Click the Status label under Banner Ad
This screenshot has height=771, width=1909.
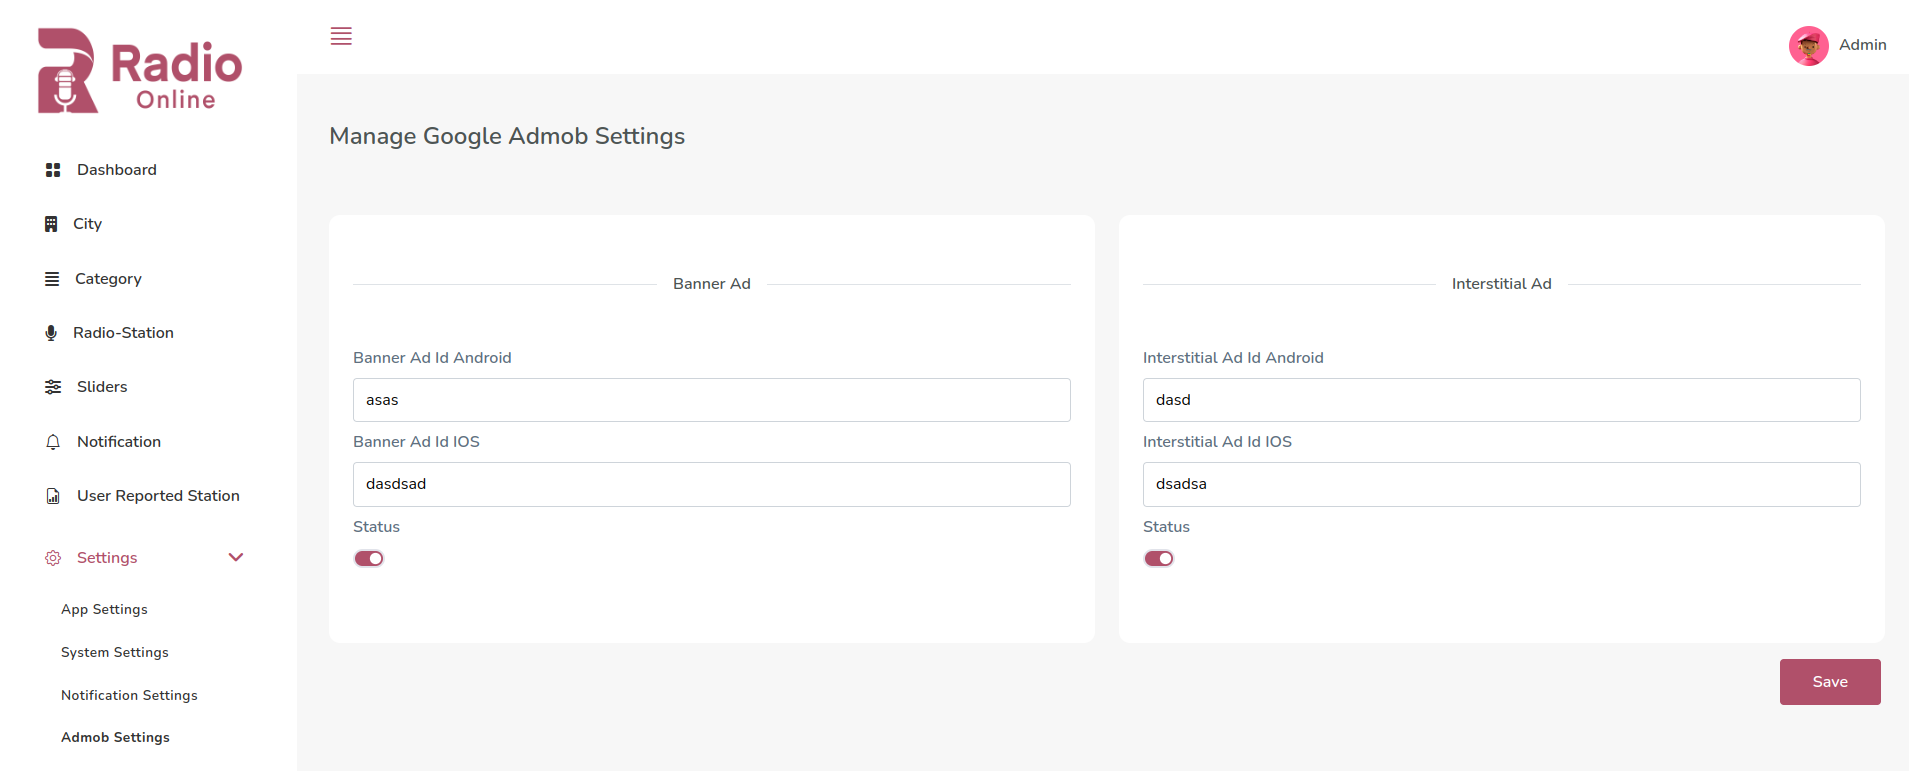click(376, 527)
